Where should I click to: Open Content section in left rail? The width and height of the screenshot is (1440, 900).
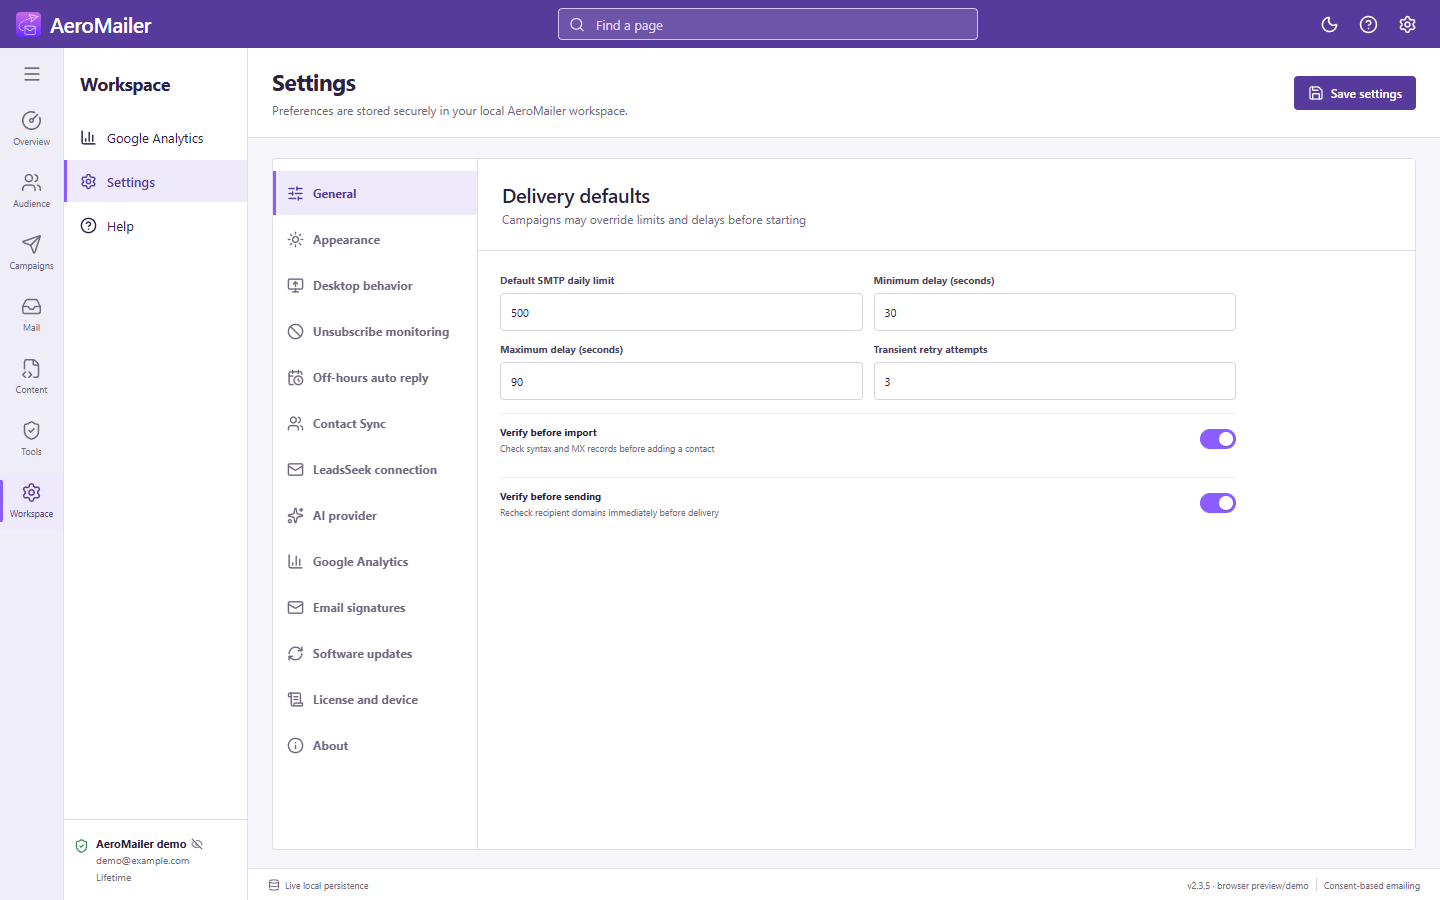[x=32, y=376]
